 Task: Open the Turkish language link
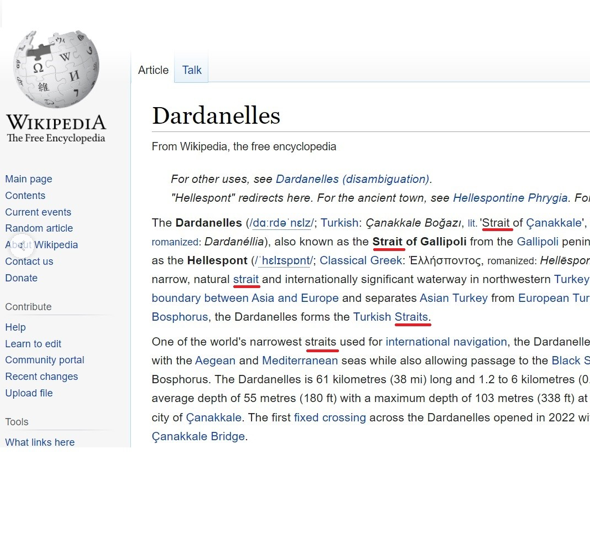339,223
